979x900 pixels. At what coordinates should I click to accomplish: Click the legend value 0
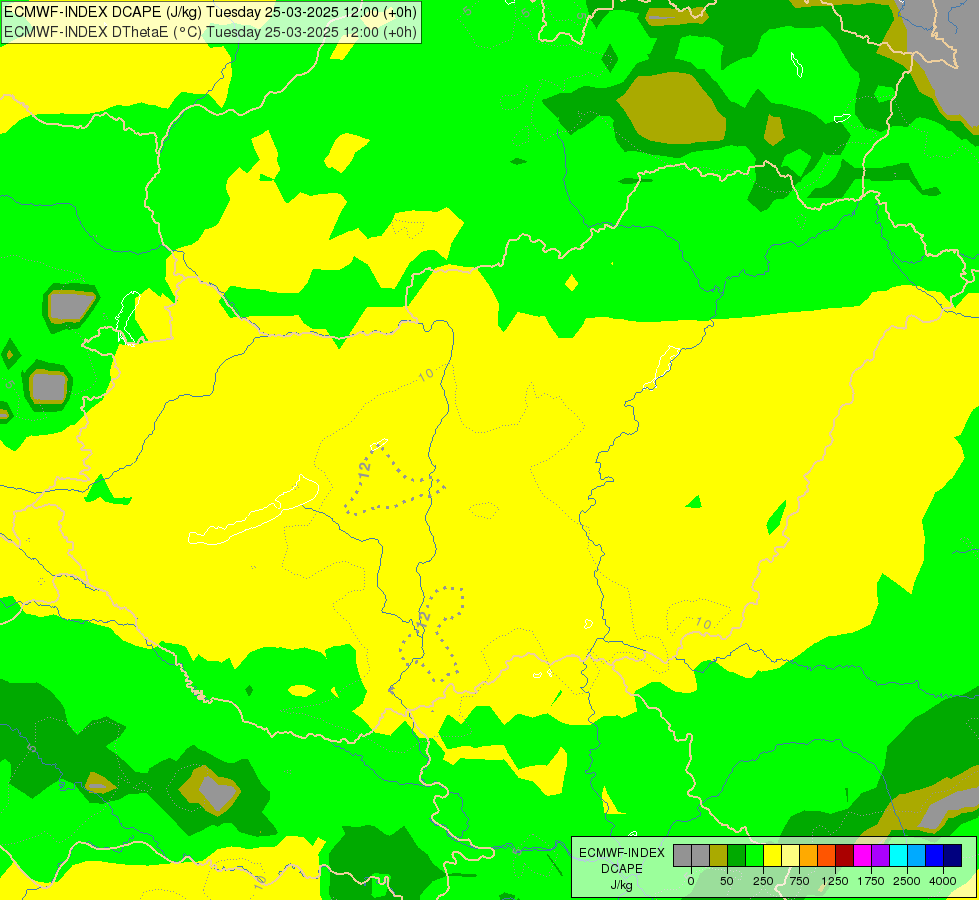tap(691, 881)
